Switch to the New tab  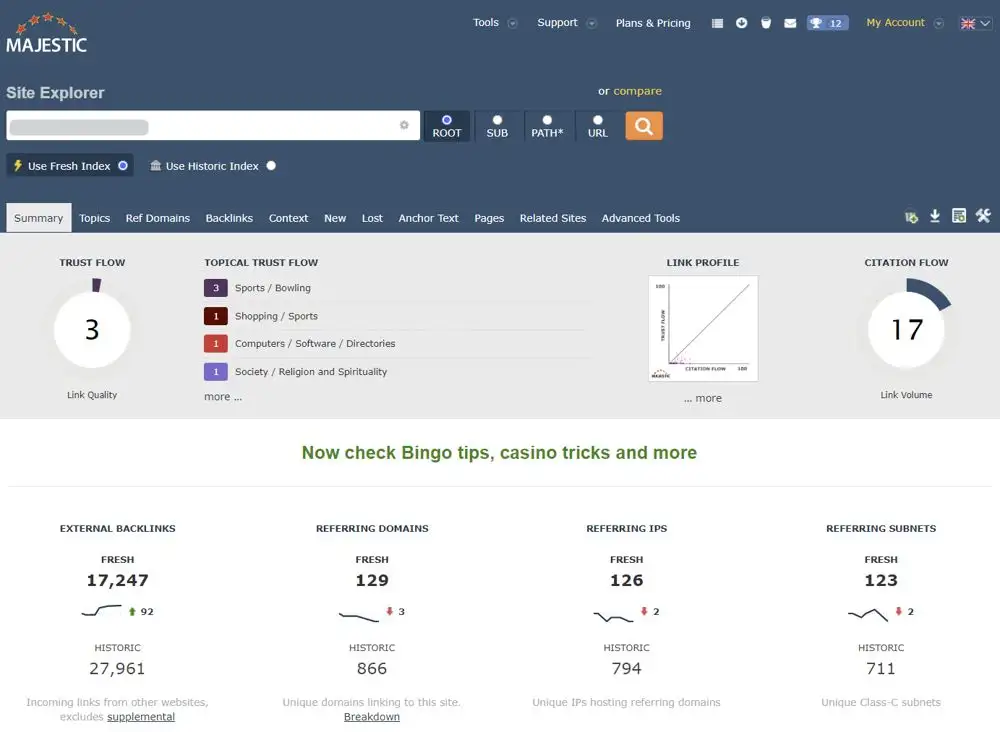[x=335, y=218]
